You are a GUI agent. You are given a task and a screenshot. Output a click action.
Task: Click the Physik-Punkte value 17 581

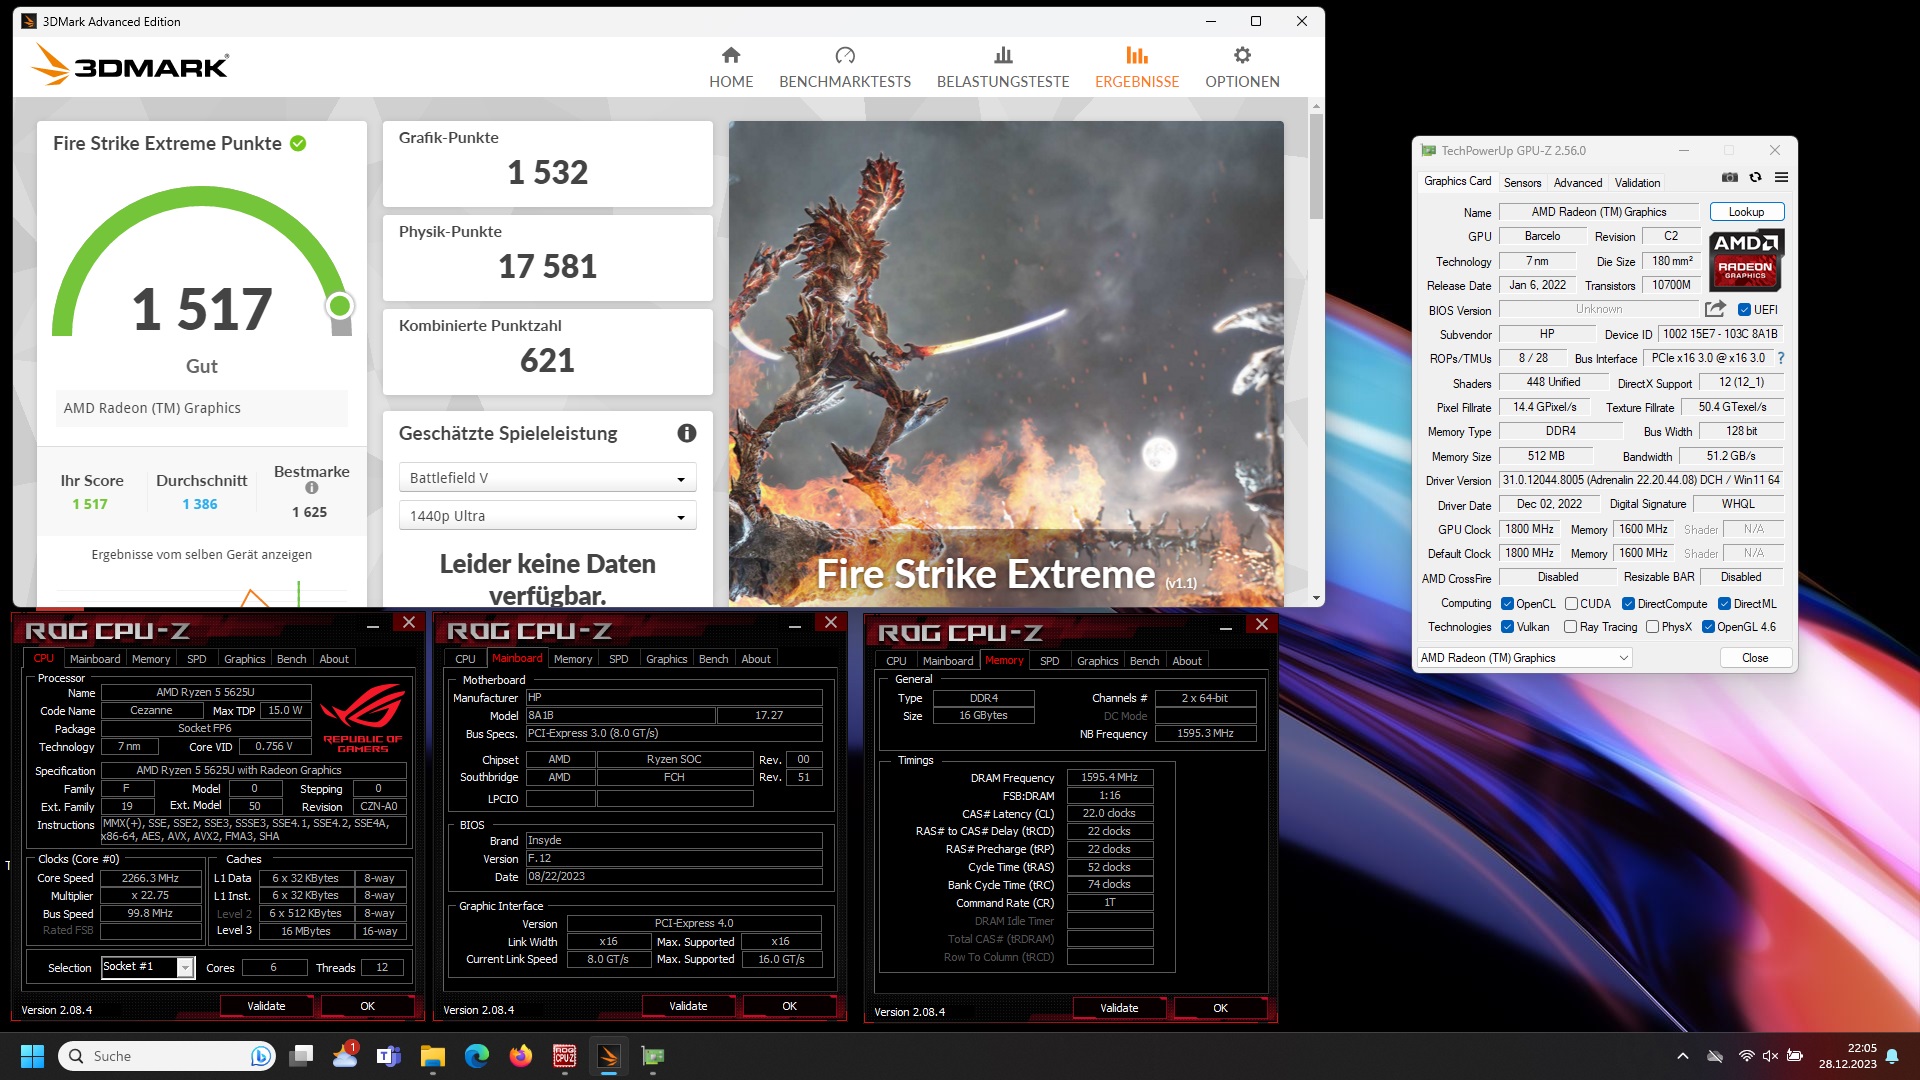click(x=548, y=266)
